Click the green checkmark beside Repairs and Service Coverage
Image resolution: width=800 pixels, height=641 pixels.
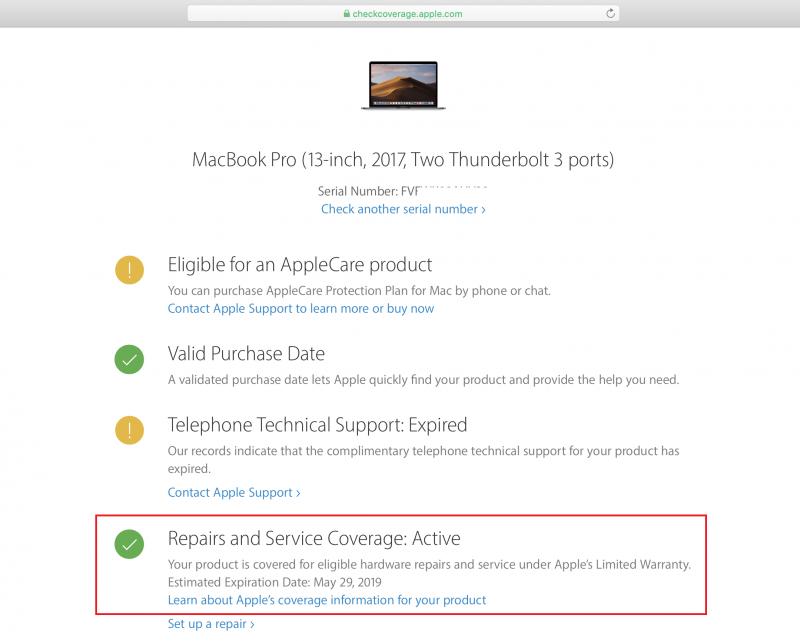[130, 544]
